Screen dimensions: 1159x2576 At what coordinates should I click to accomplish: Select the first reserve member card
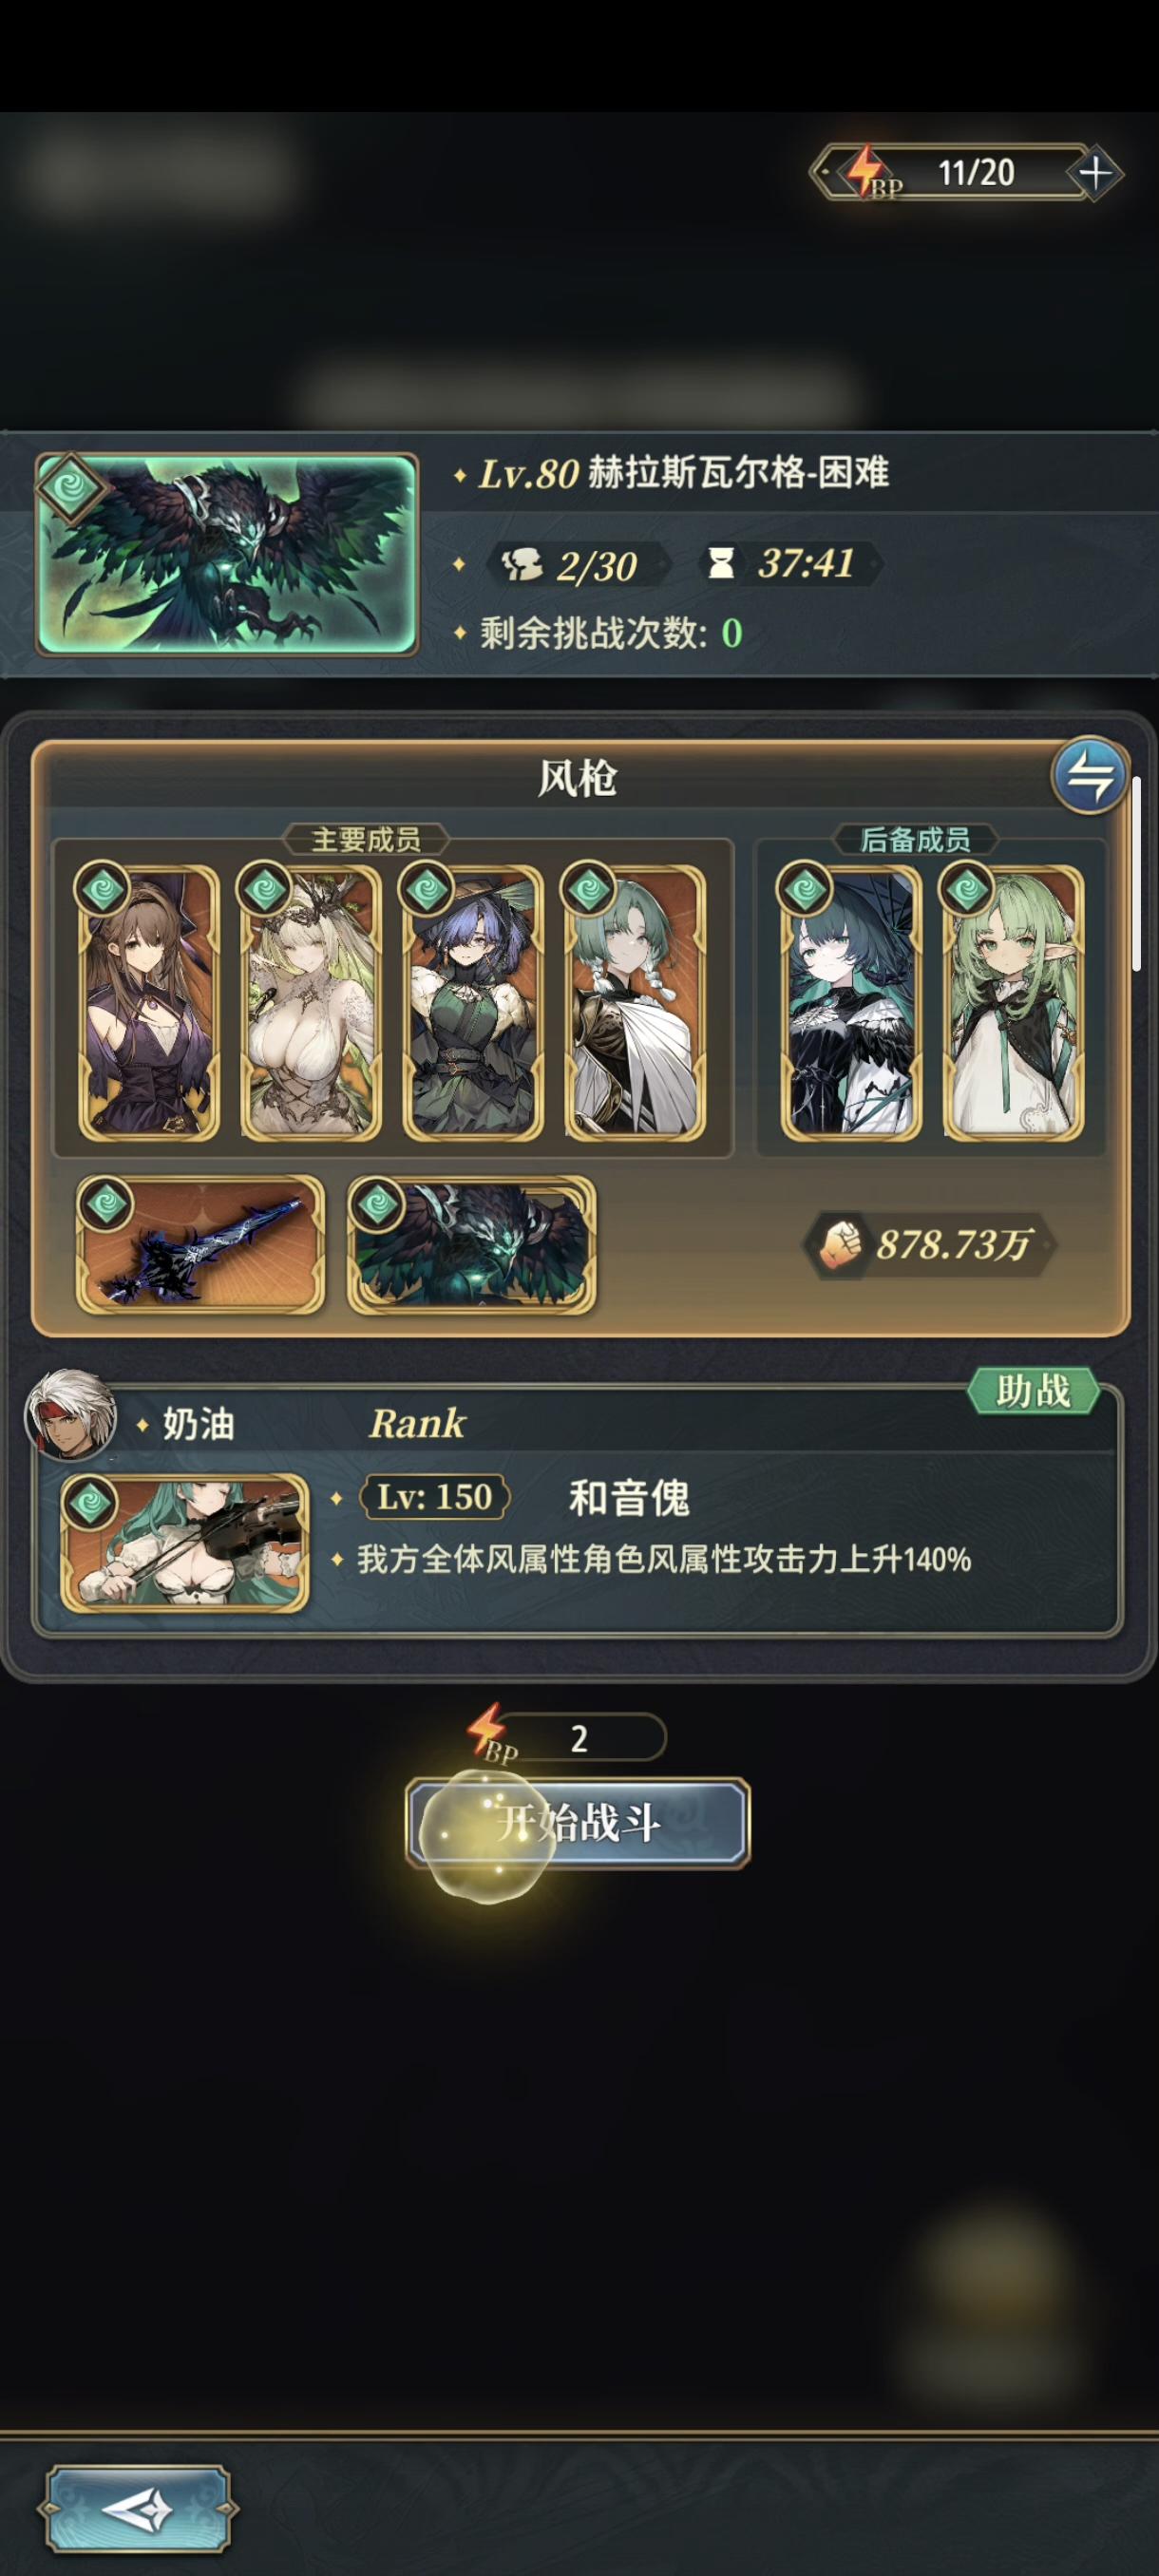850,1001
